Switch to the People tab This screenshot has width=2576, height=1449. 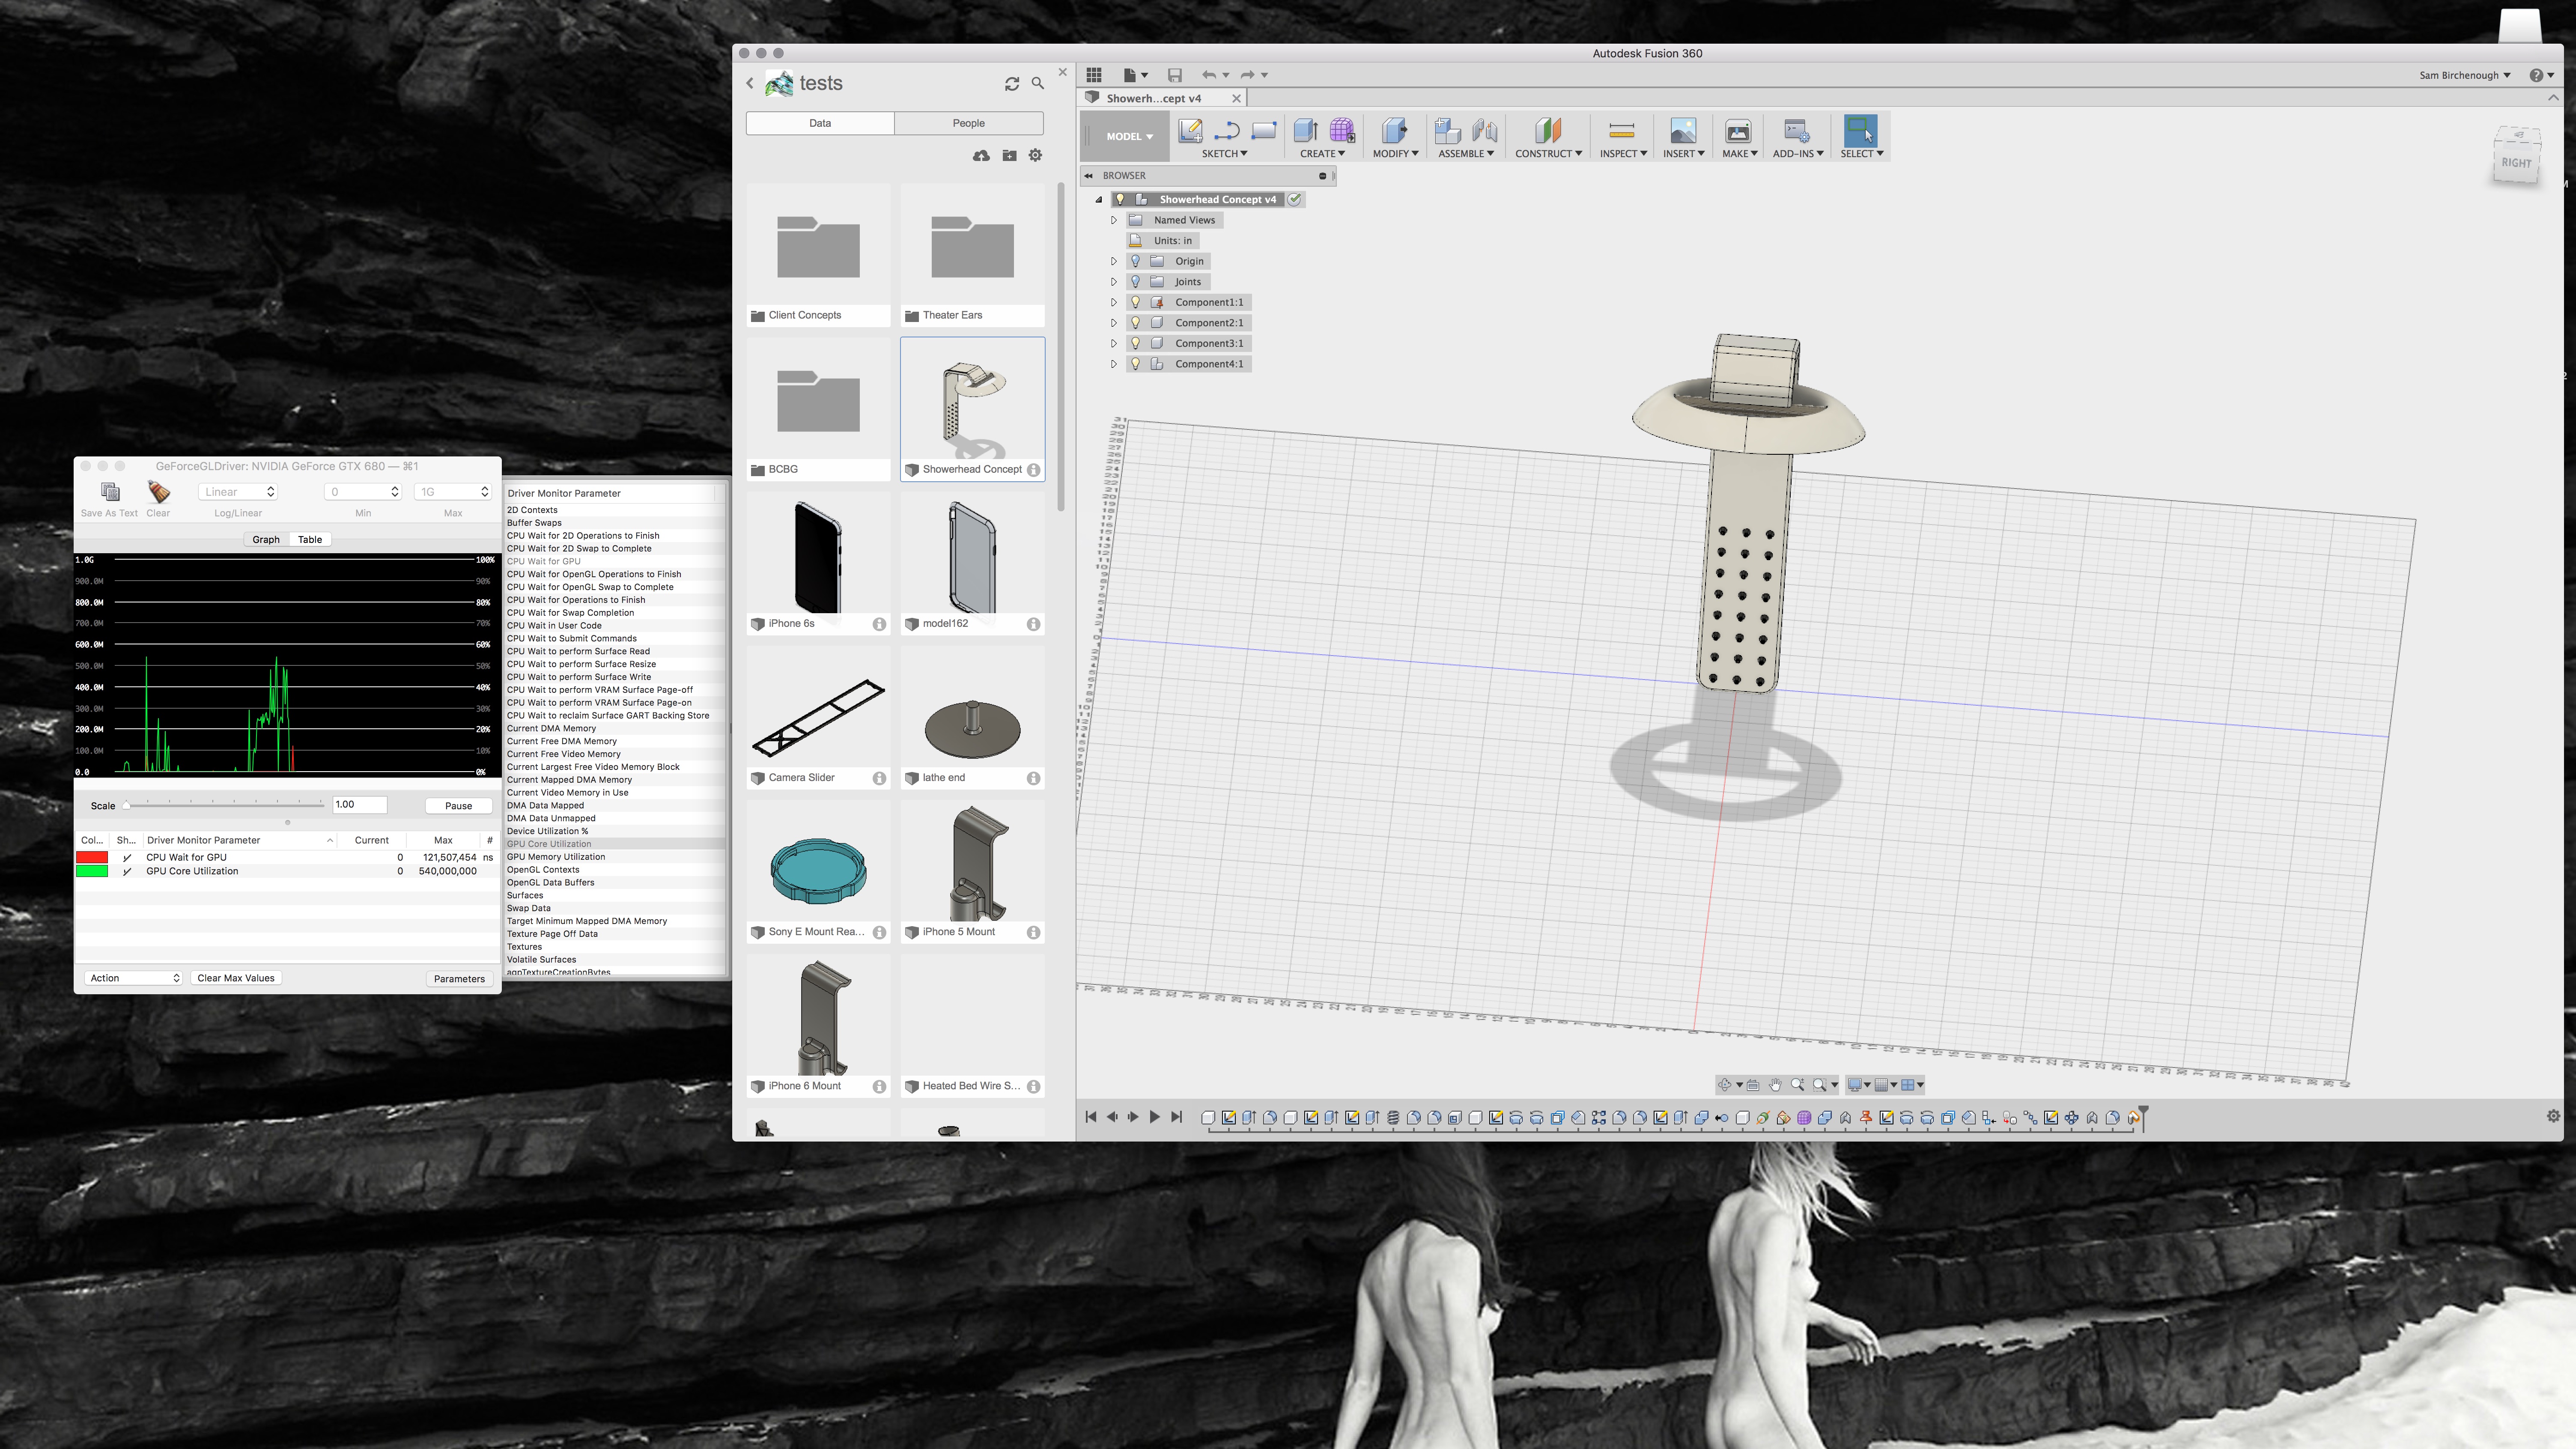click(x=968, y=123)
